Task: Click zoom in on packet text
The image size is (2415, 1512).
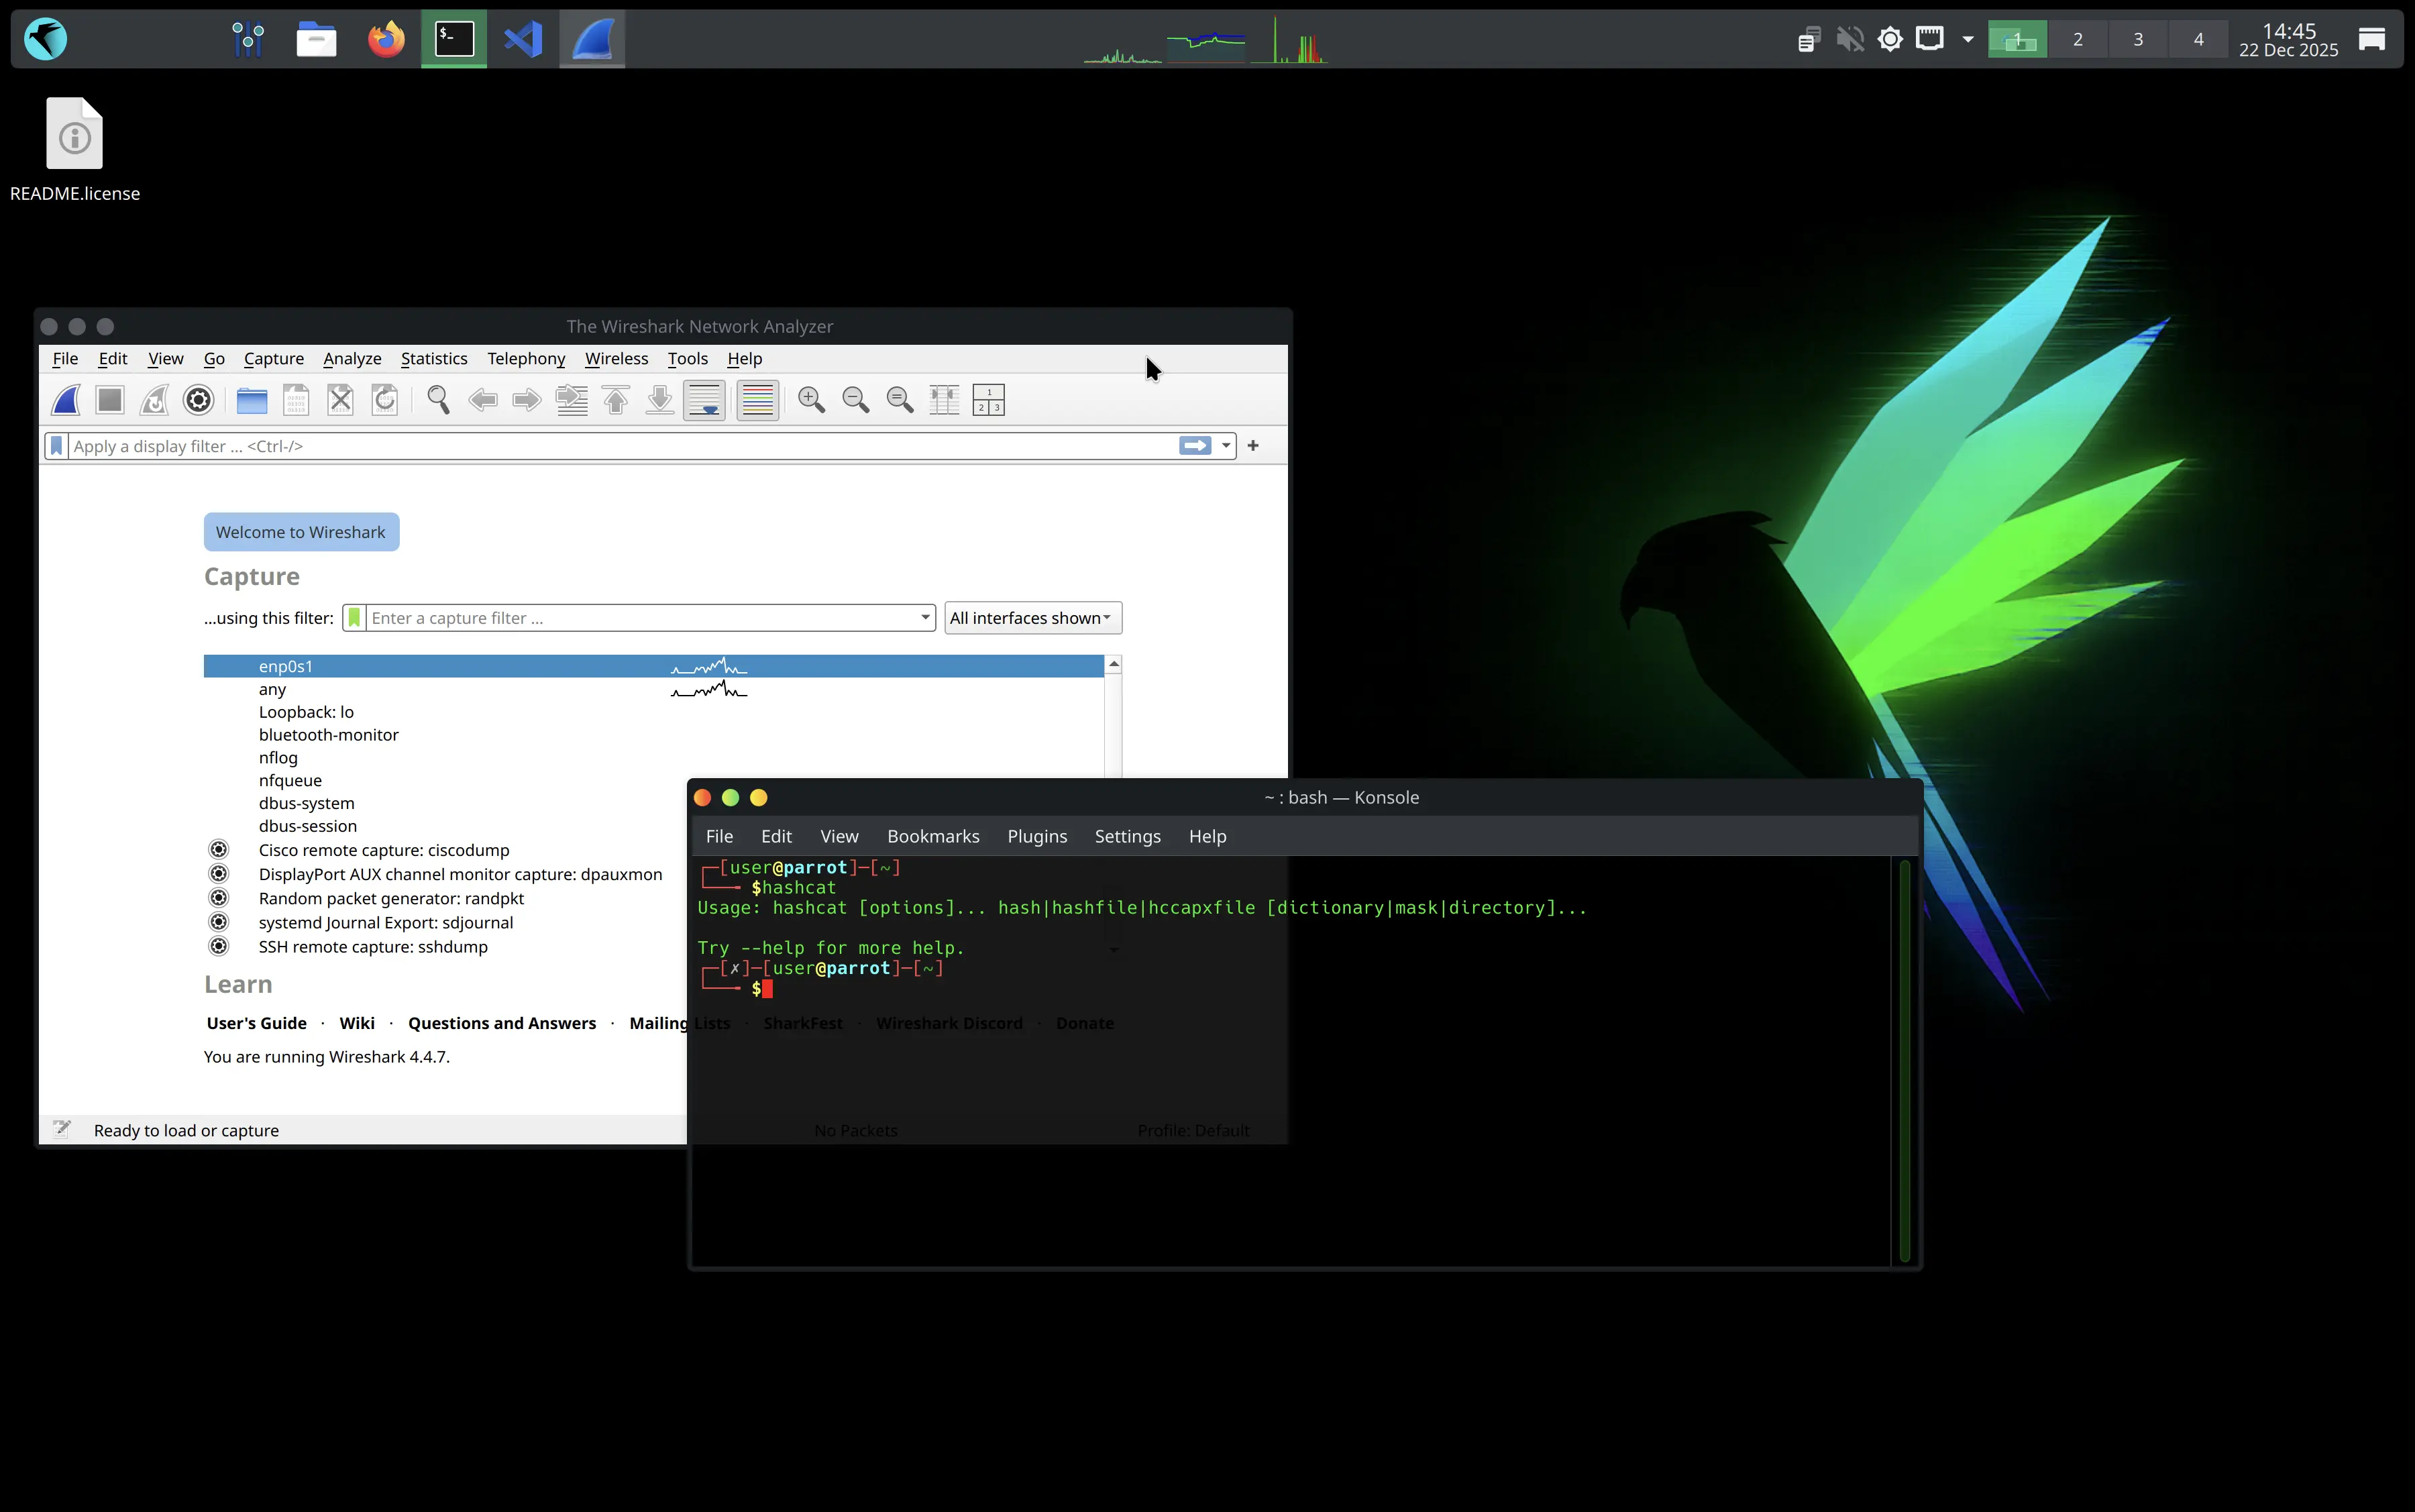Action: pos(811,400)
